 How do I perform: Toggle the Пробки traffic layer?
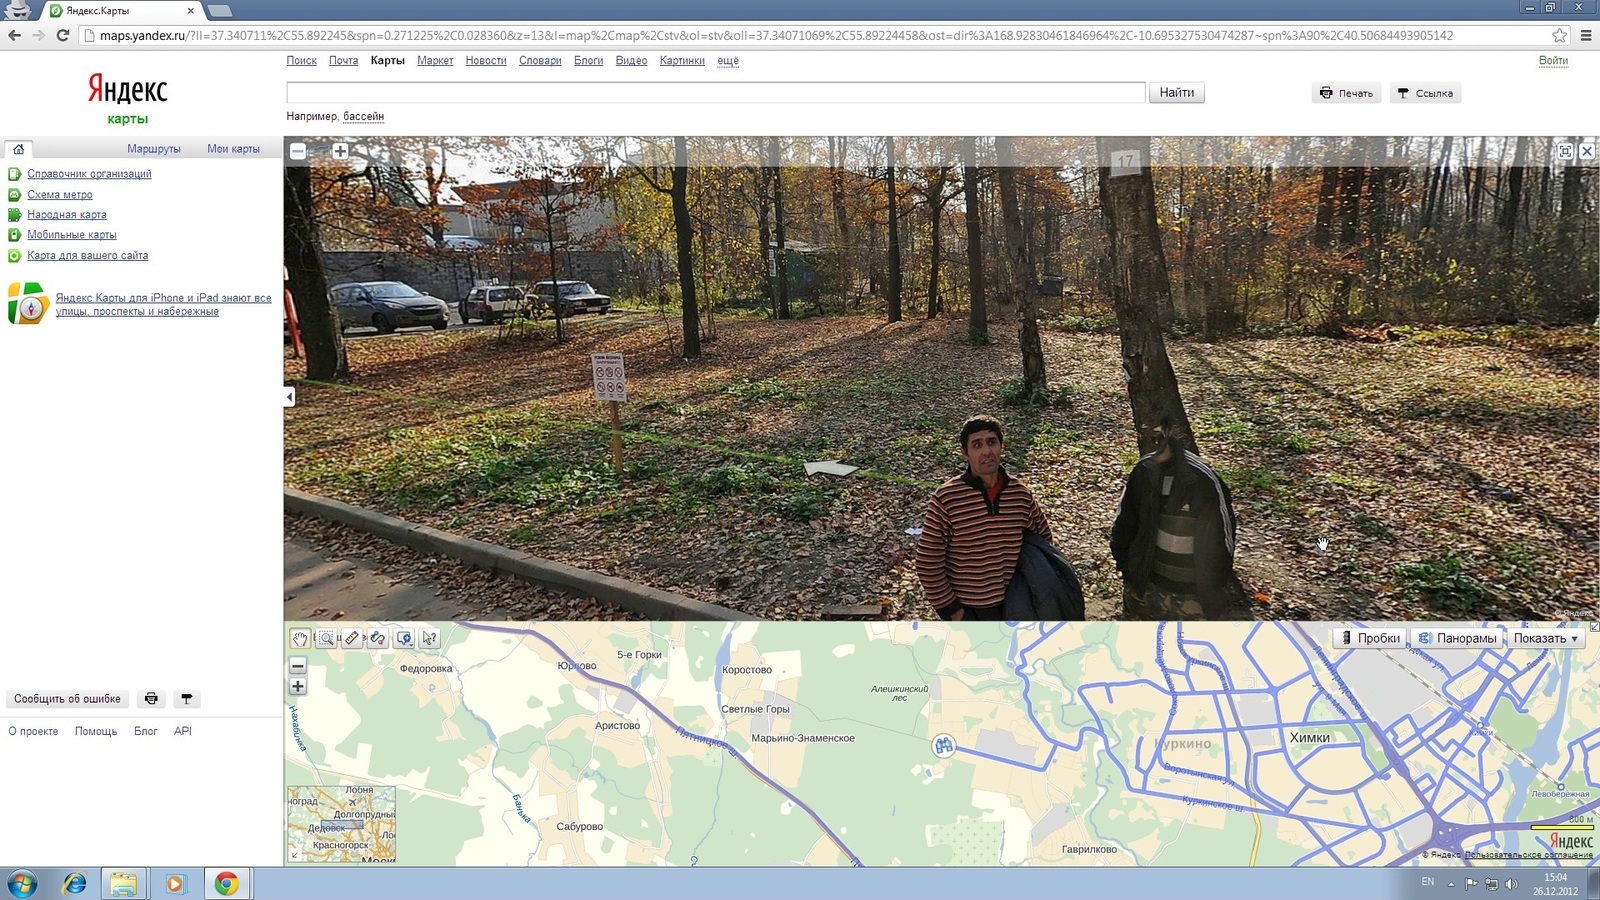click(1370, 638)
